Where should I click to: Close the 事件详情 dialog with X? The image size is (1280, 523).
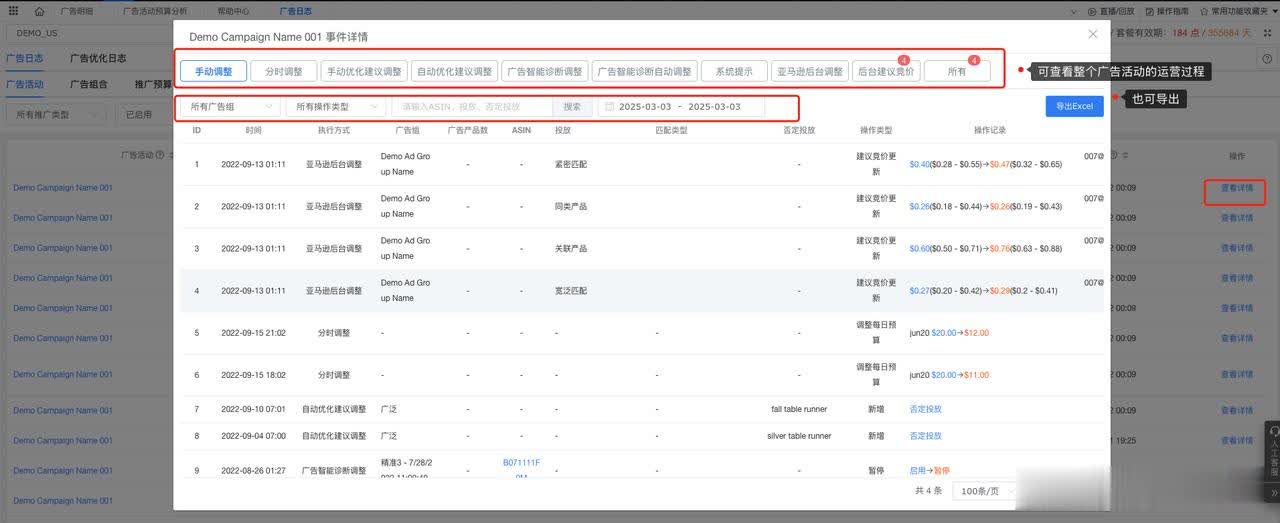coord(1092,34)
